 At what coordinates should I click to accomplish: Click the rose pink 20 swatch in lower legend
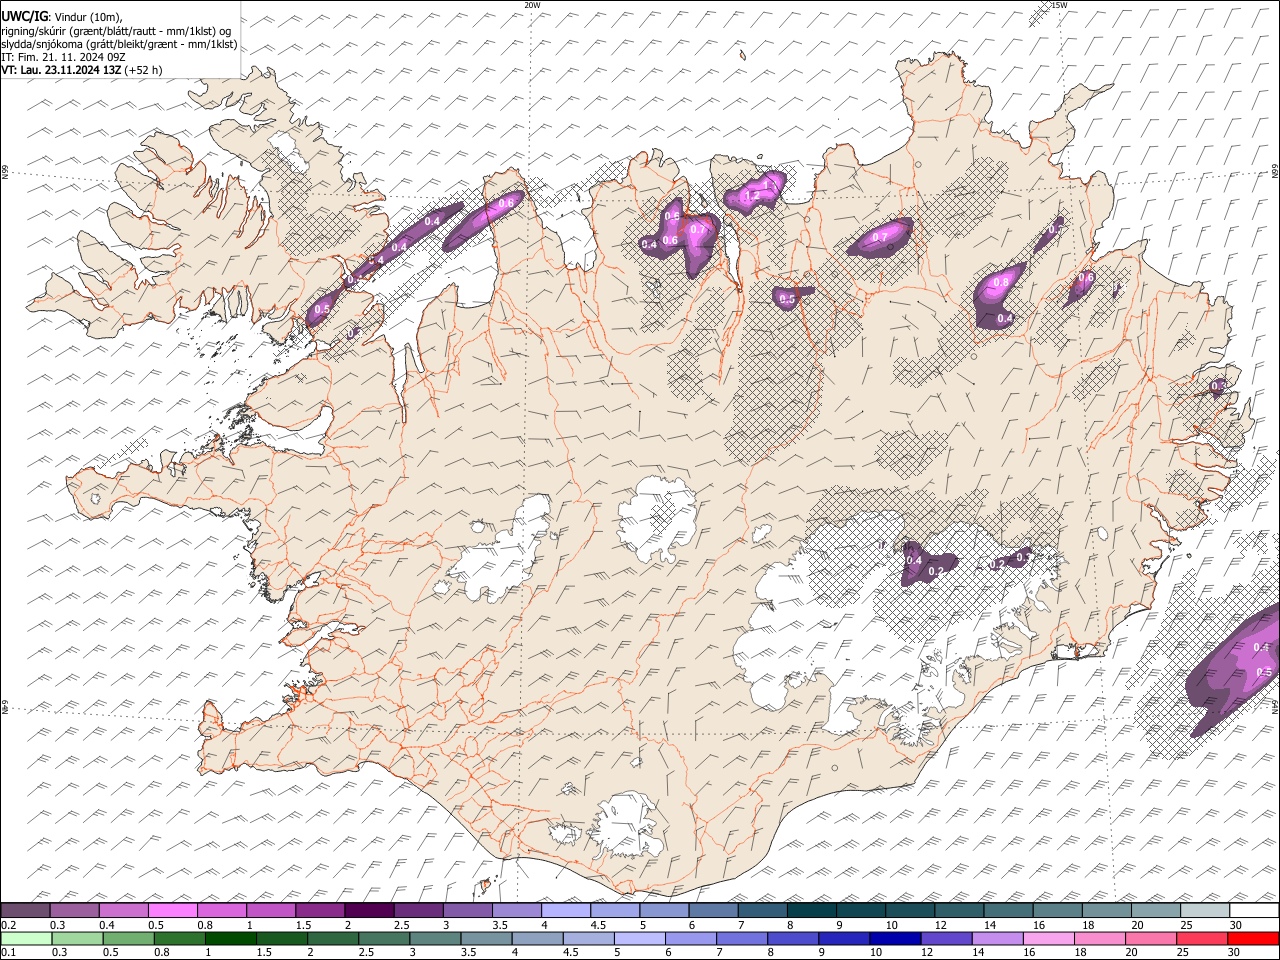pyautogui.click(x=1150, y=939)
